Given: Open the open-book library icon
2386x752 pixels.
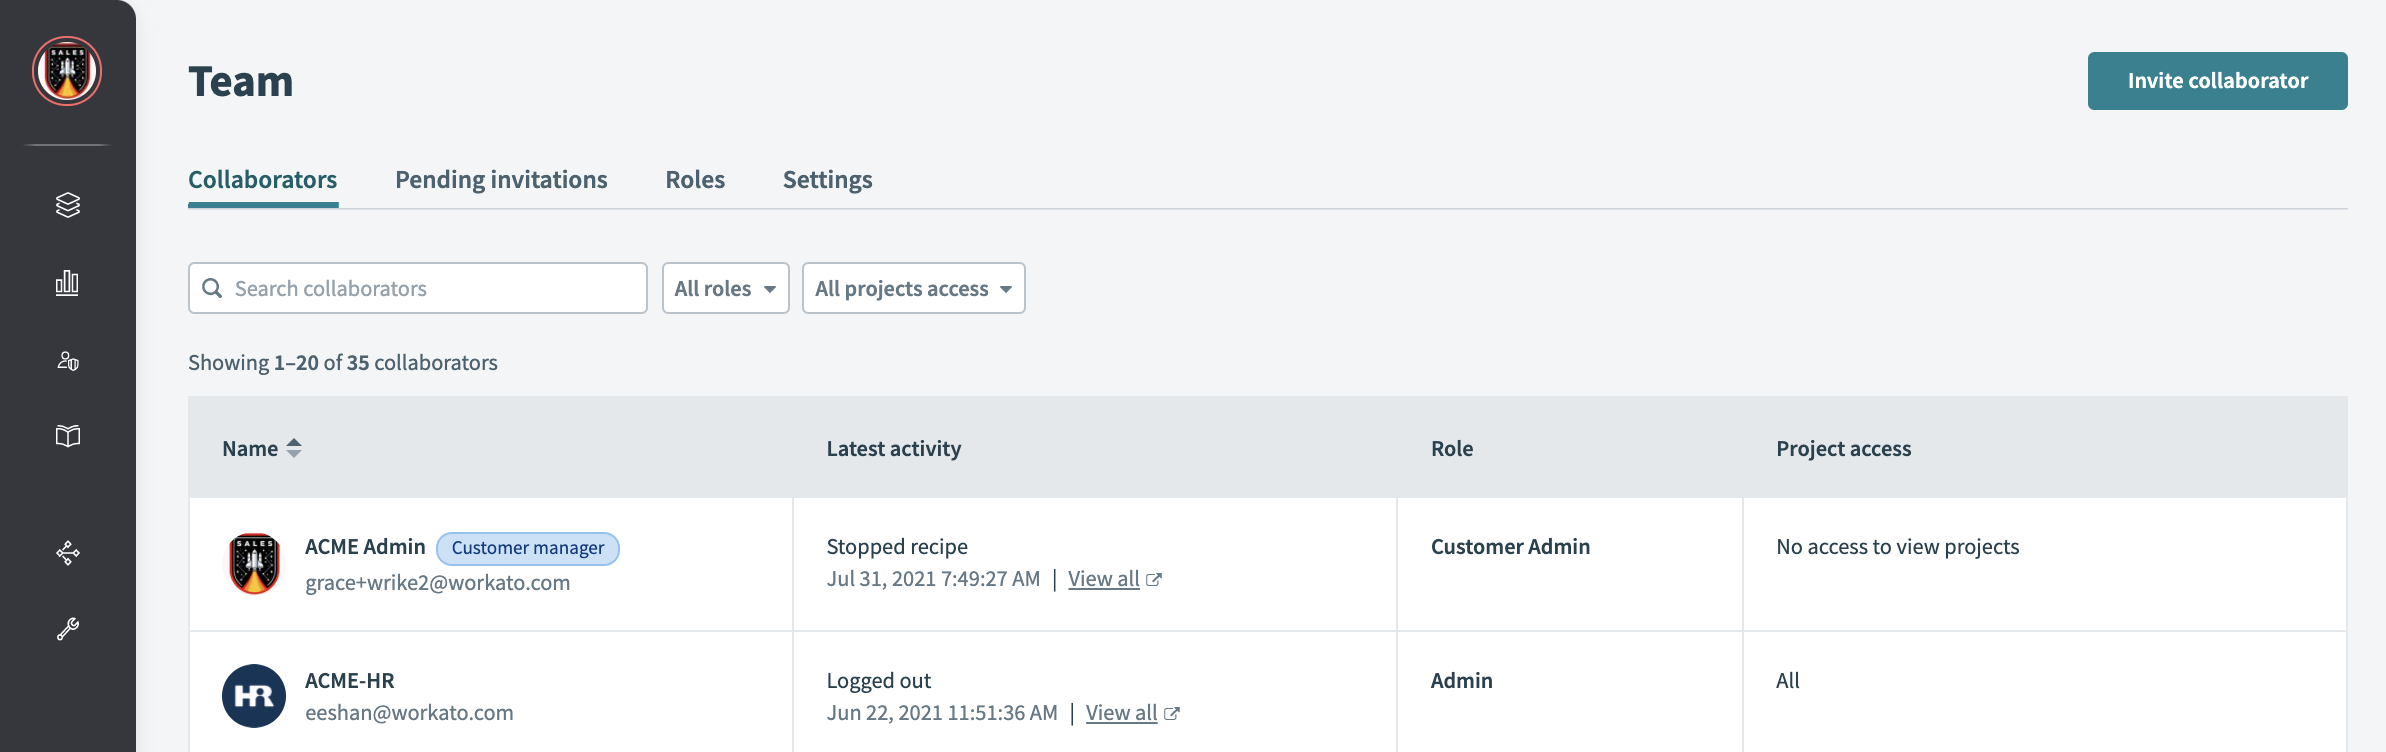Looking at the screenshot, I should 67,436.
